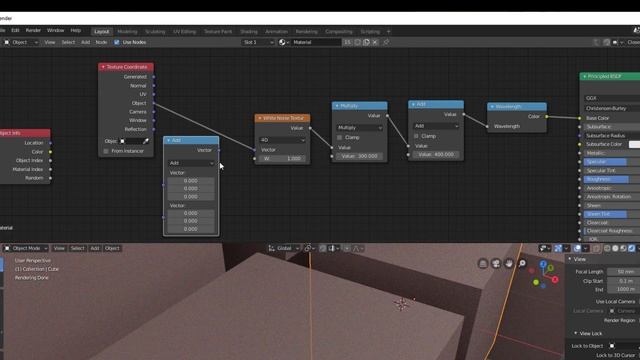640x360 pixels.
Task: Open node editor Node menu
Action: point(101,42)
